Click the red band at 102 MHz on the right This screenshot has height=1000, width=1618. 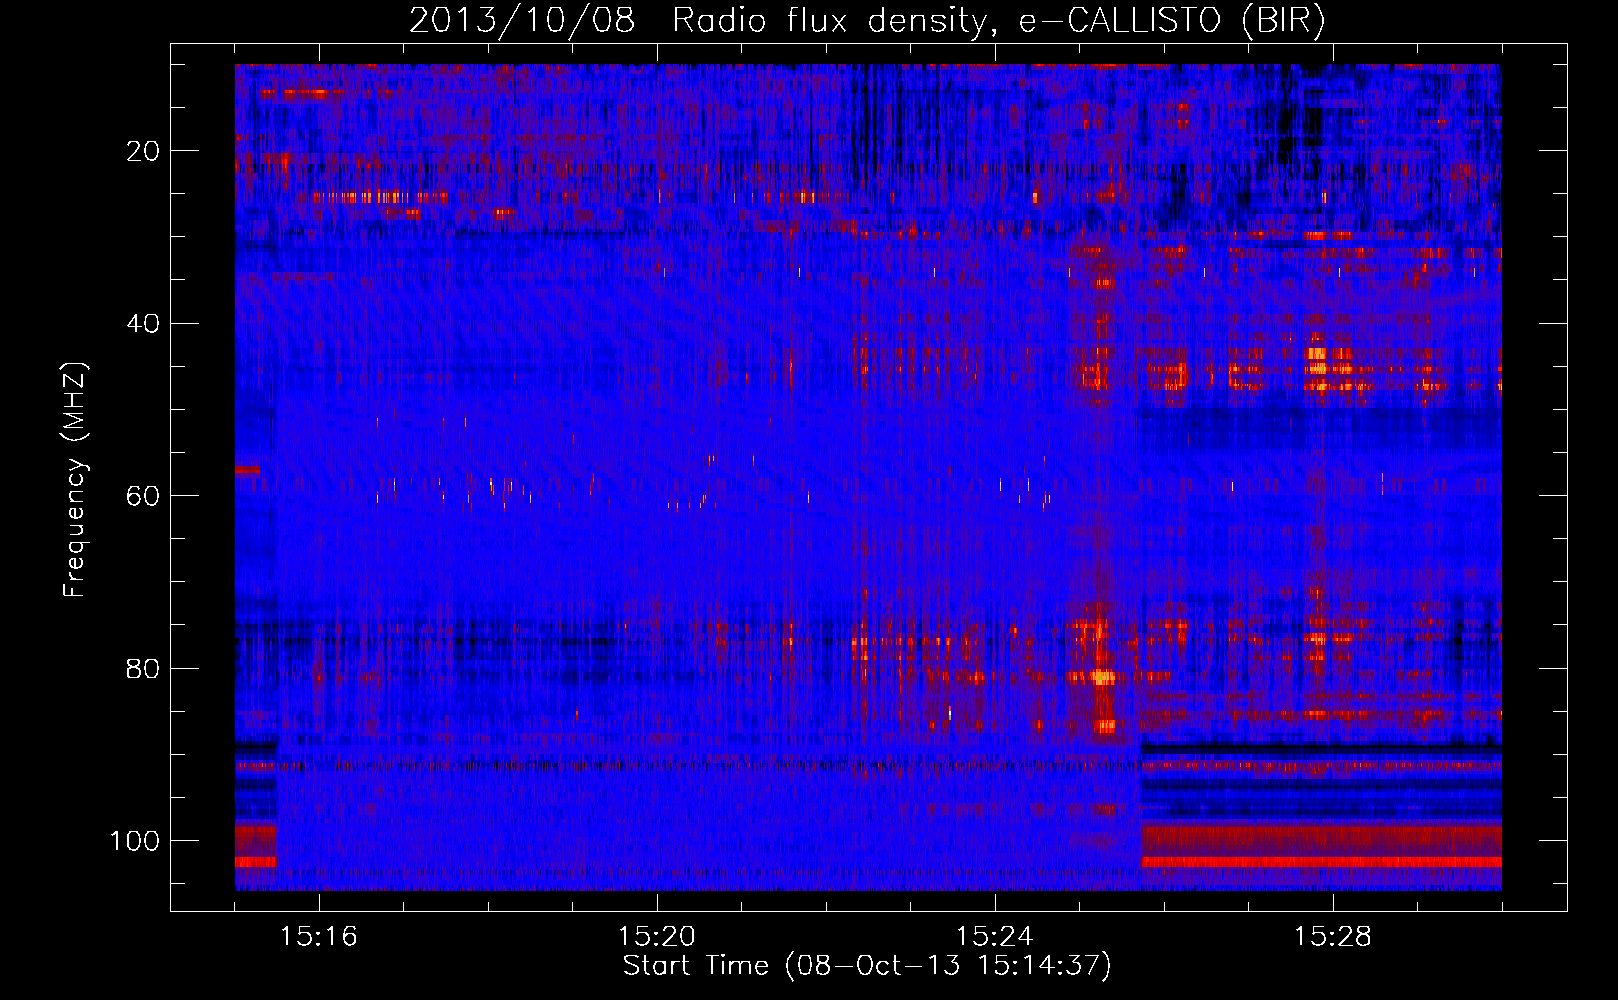pos(1321,862)
